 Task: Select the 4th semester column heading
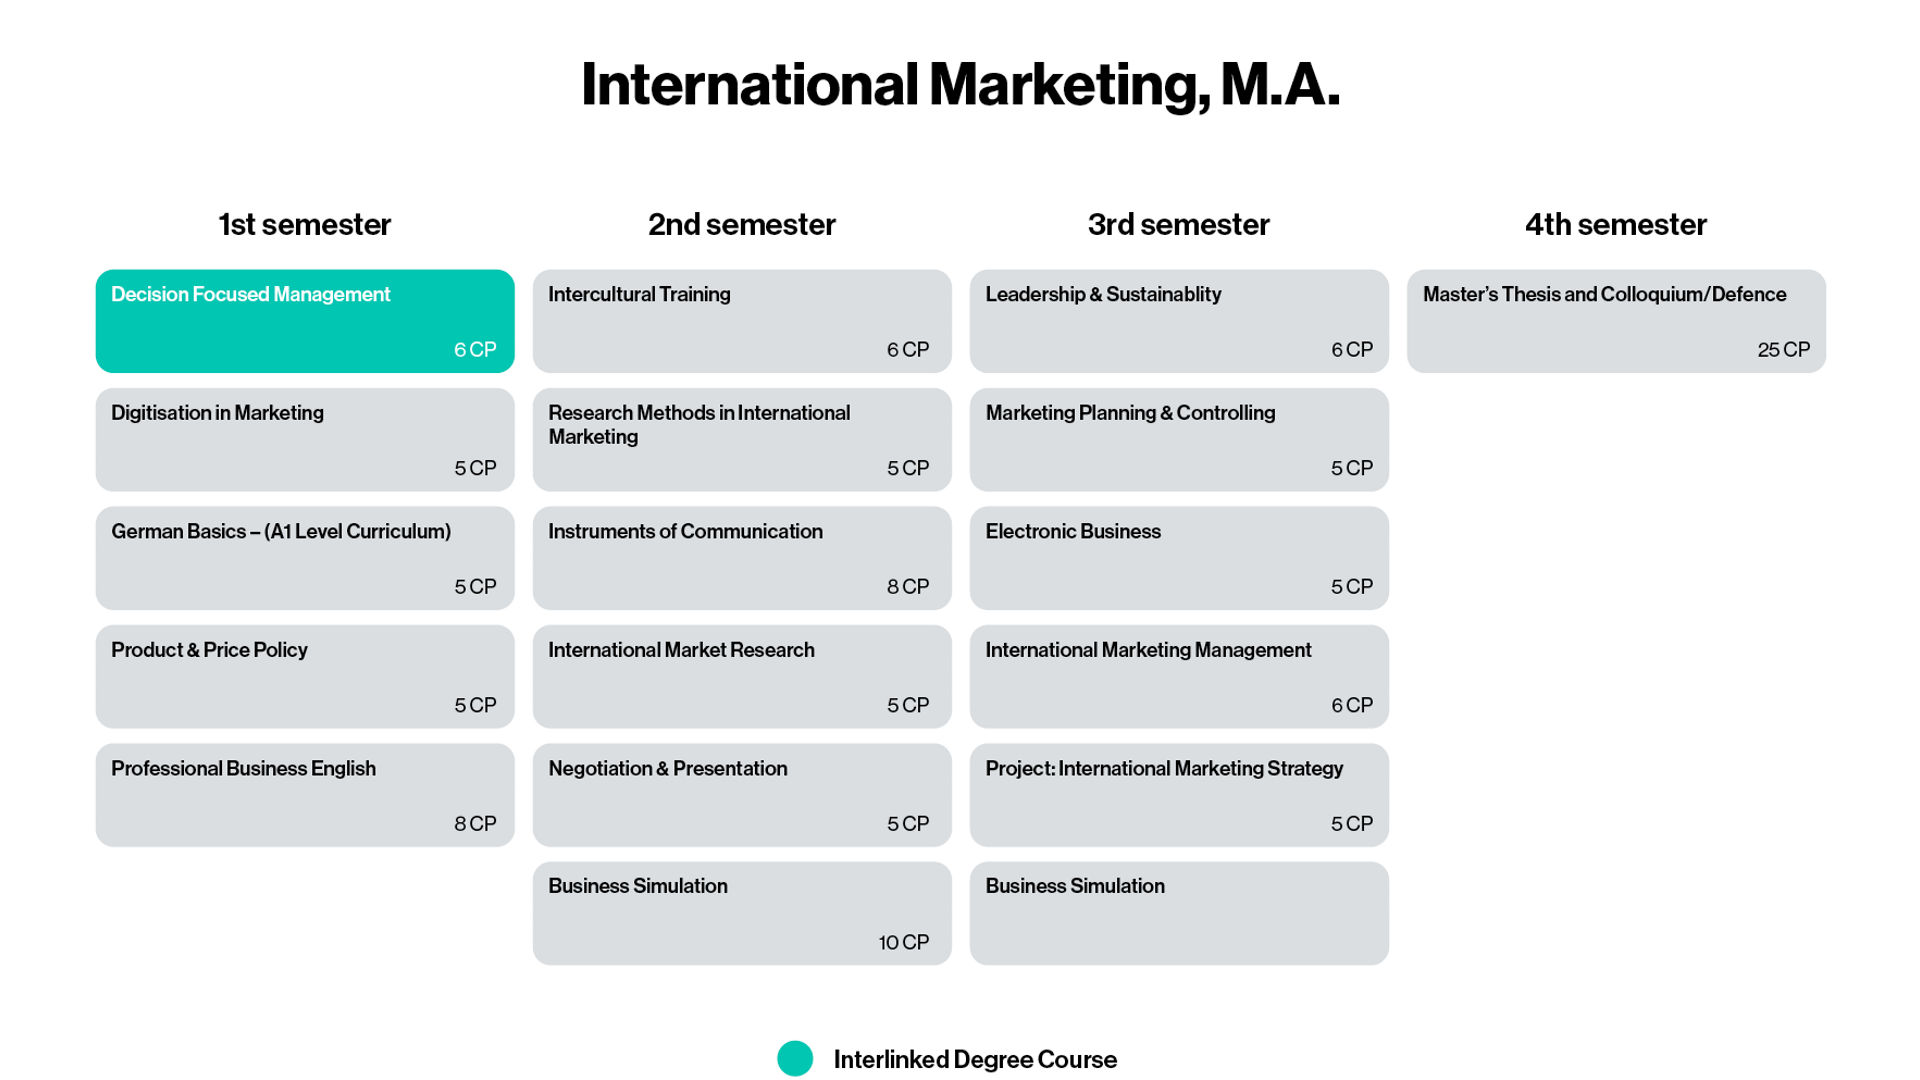pos(1616,224)
